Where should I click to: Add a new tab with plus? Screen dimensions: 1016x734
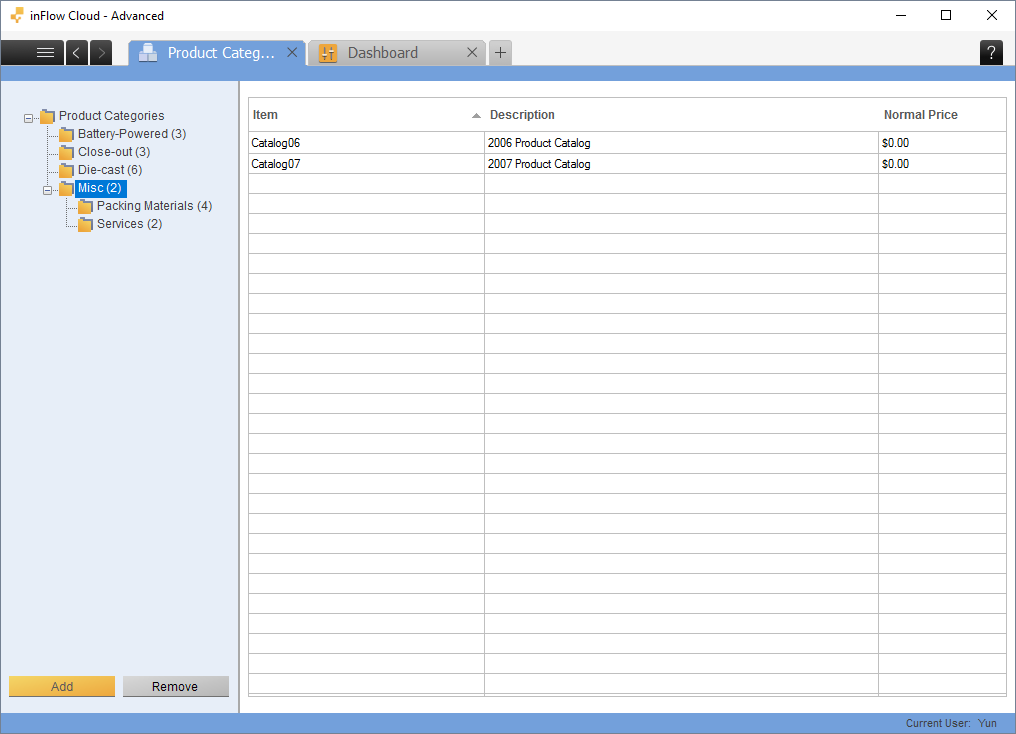[x=500, y=52]
